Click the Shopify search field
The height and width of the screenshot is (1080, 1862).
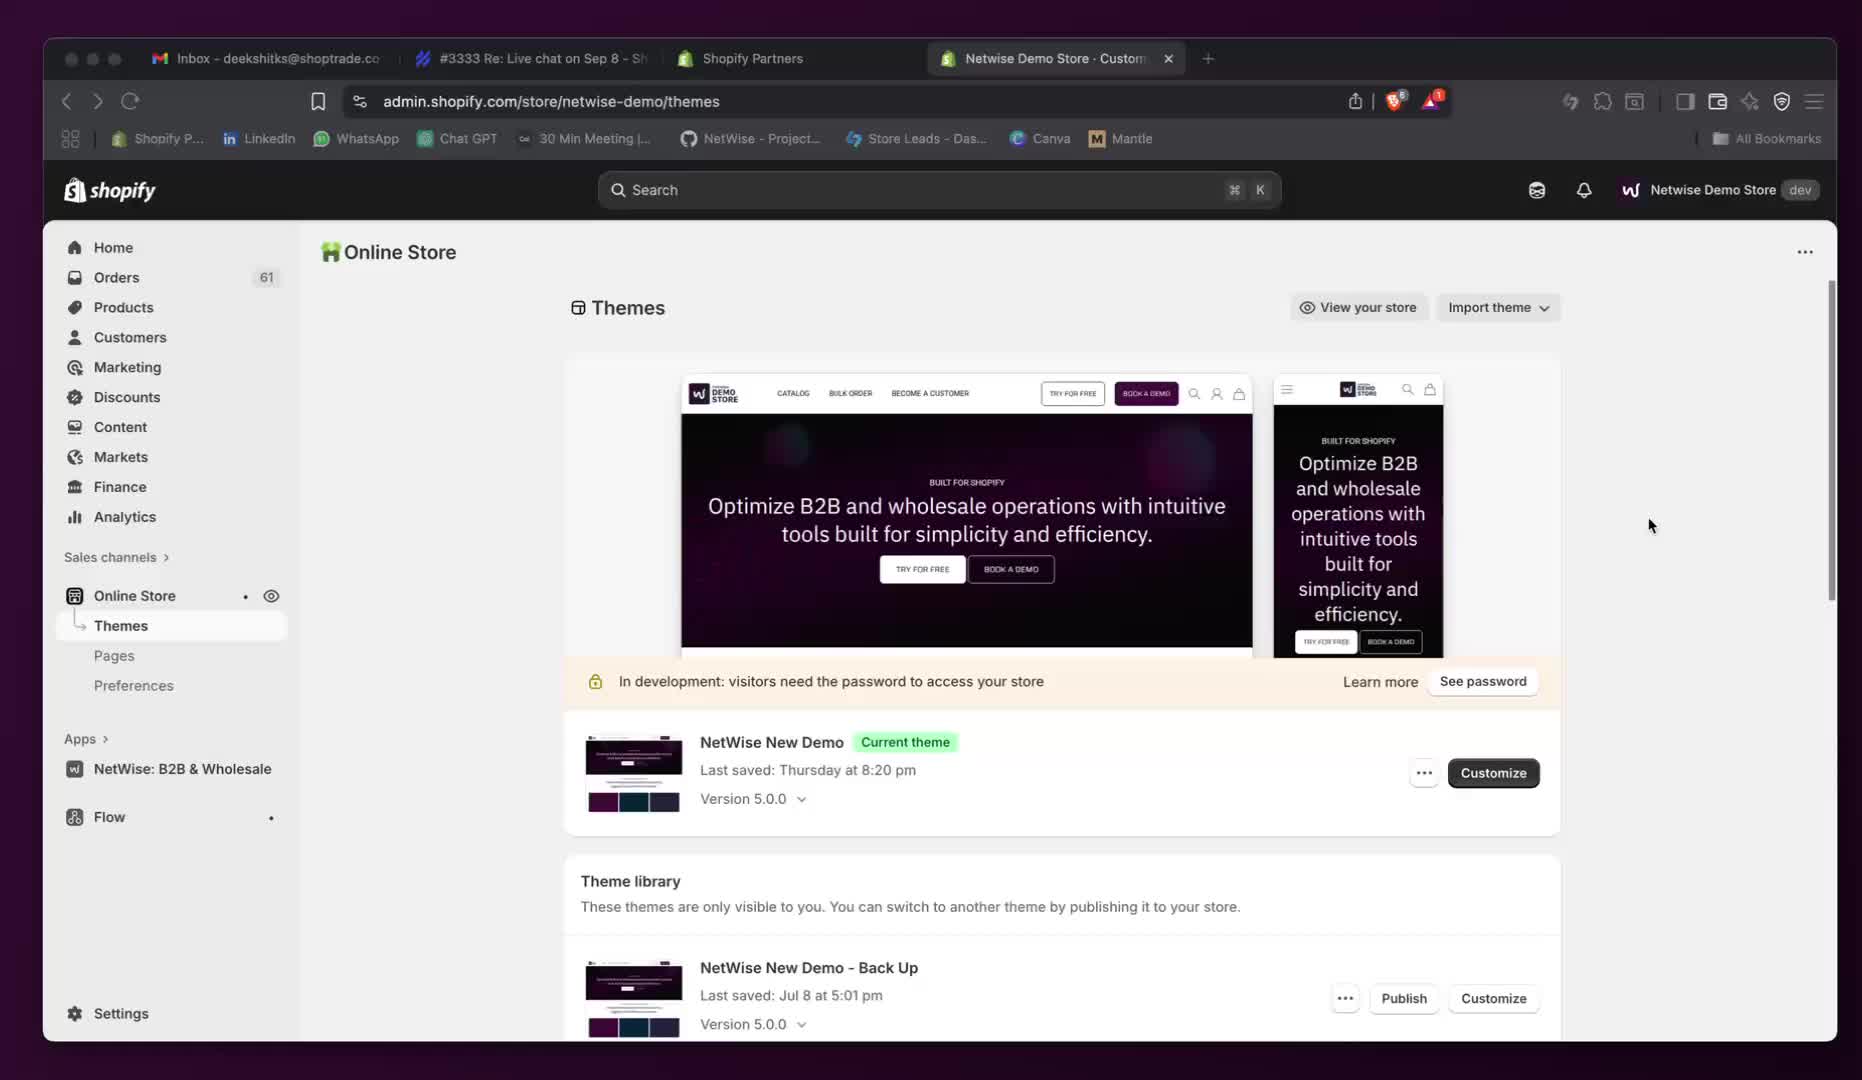click(939, 190)
